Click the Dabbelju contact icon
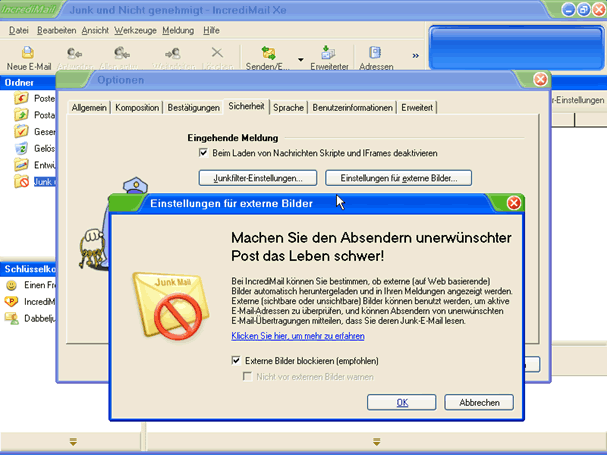 (x=12, y=318)
